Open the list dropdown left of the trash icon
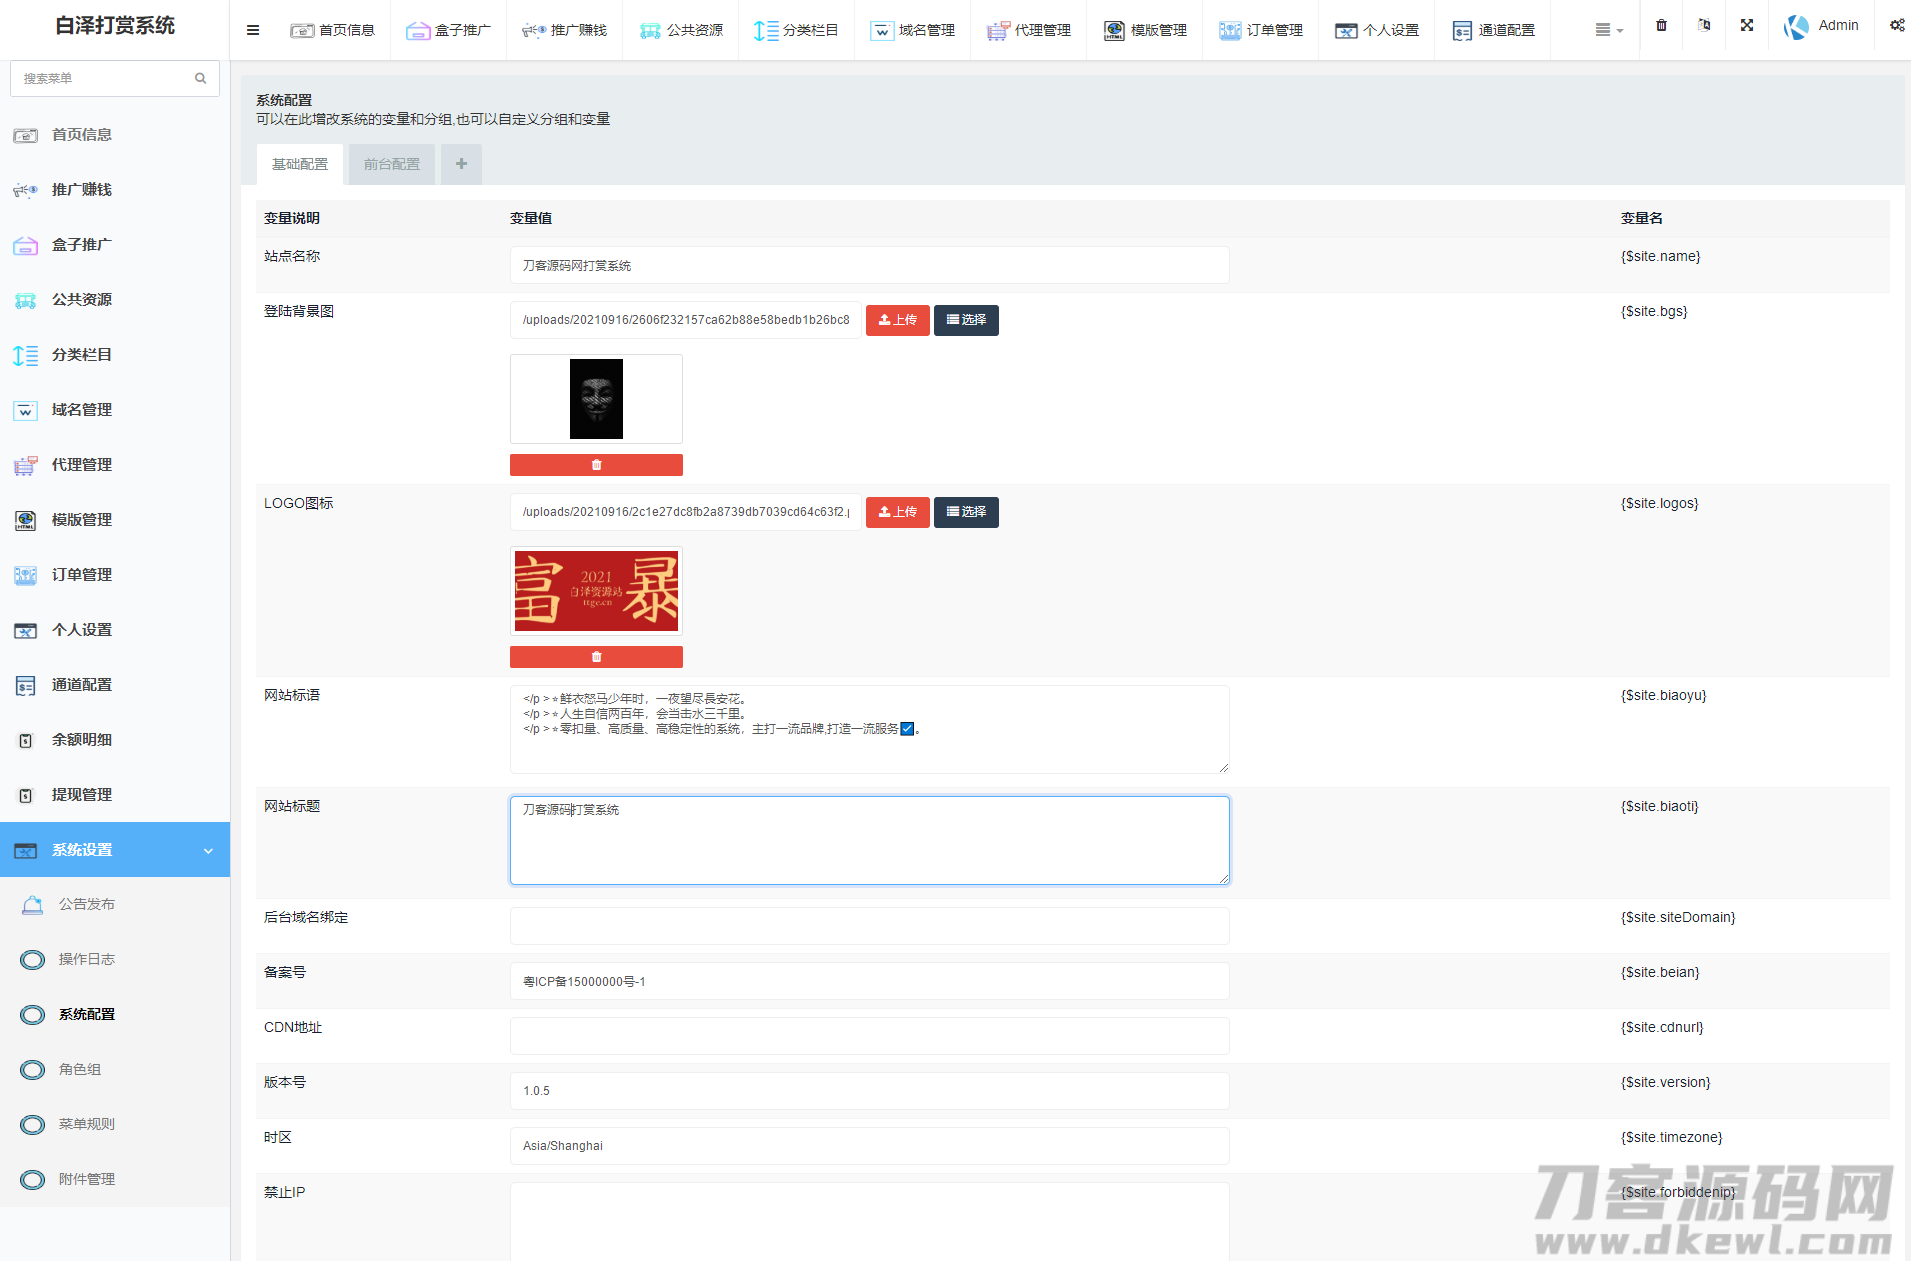This screenshot has height=1261, width=1911. pyautogui.click(x=1608, y=30)
